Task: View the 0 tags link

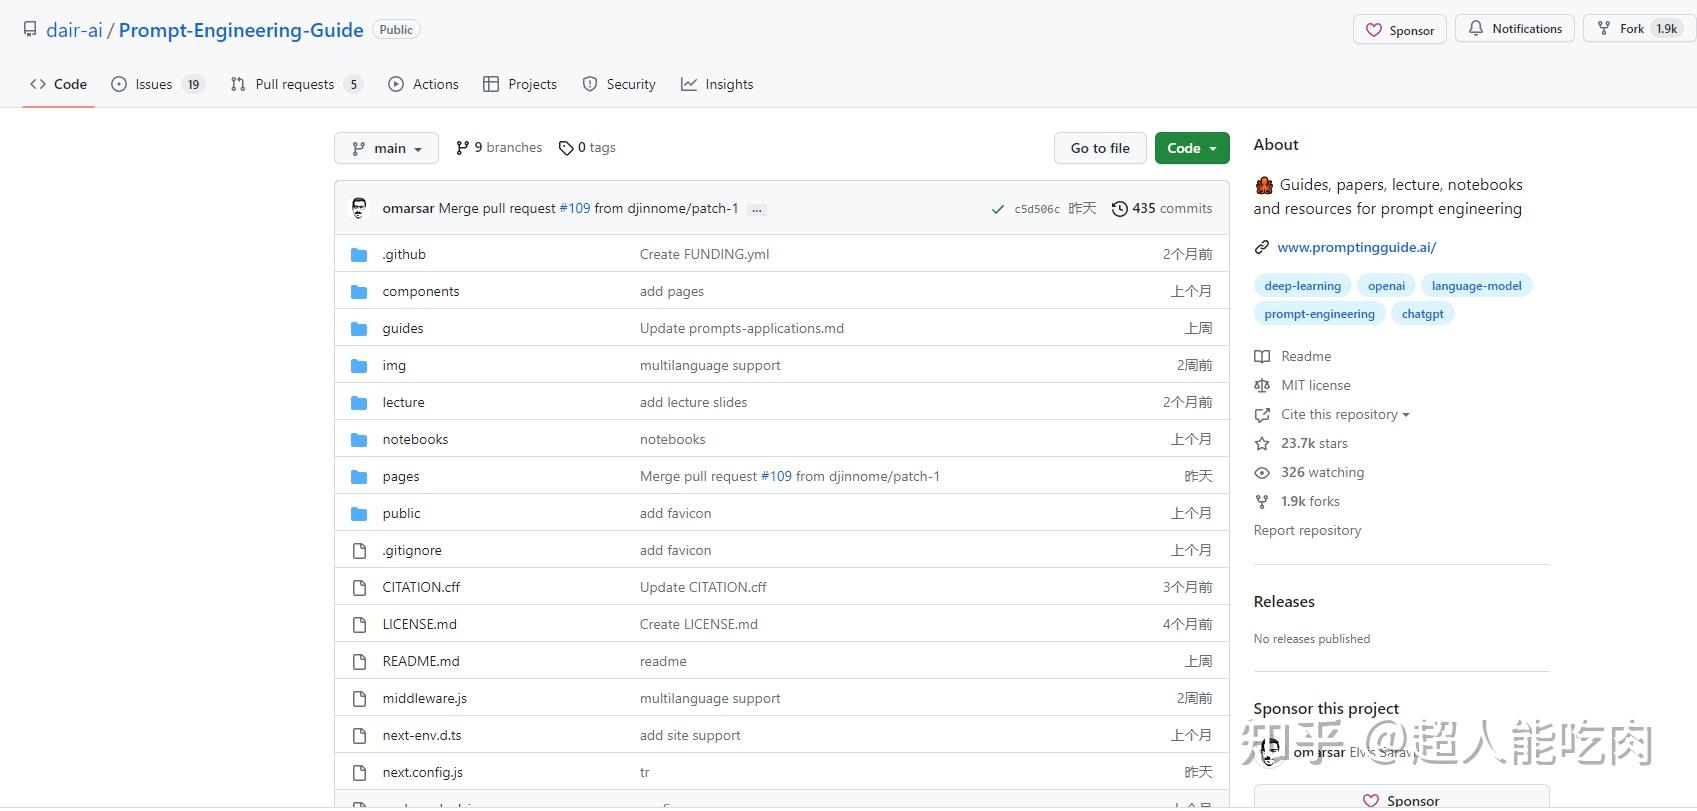Action: click(x=587, y=148)
